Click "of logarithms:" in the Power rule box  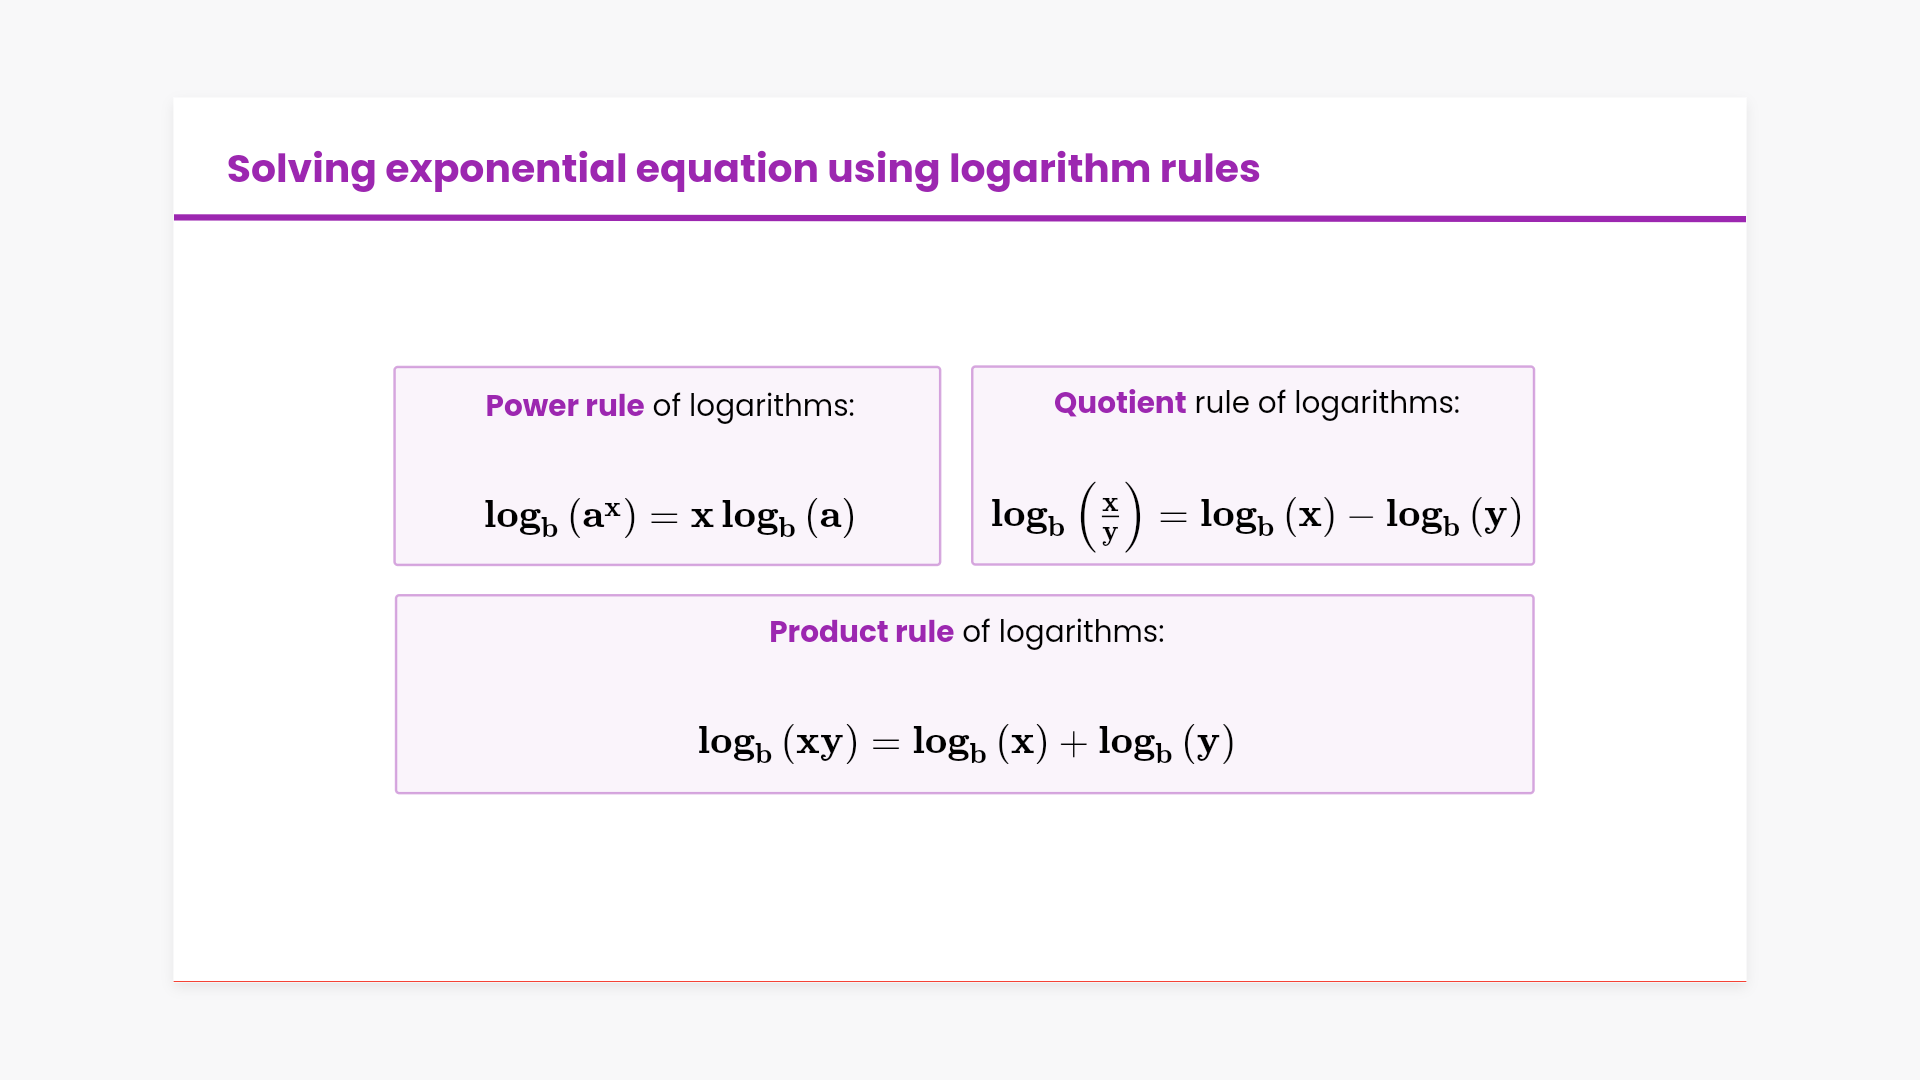click(x=754, y=406)
